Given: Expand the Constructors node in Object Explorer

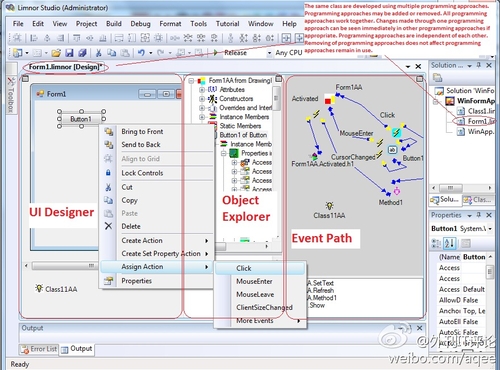Looking at the screenshot, I should pos(202,99).
